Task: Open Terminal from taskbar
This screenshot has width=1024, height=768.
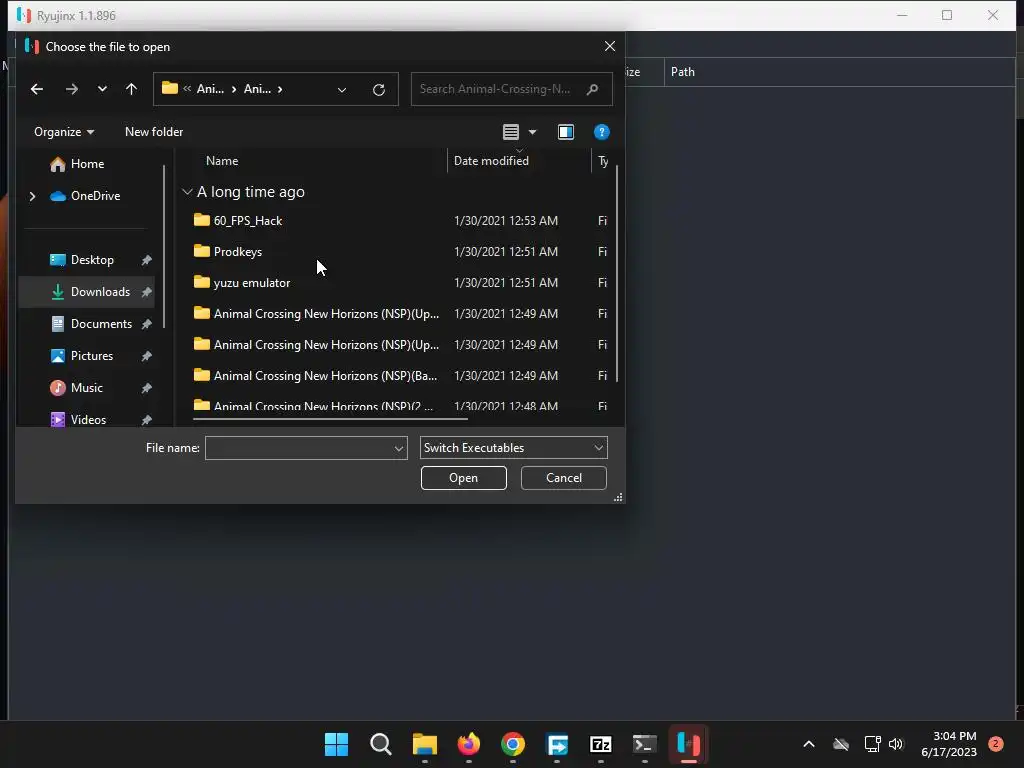Action: point(645,744)
